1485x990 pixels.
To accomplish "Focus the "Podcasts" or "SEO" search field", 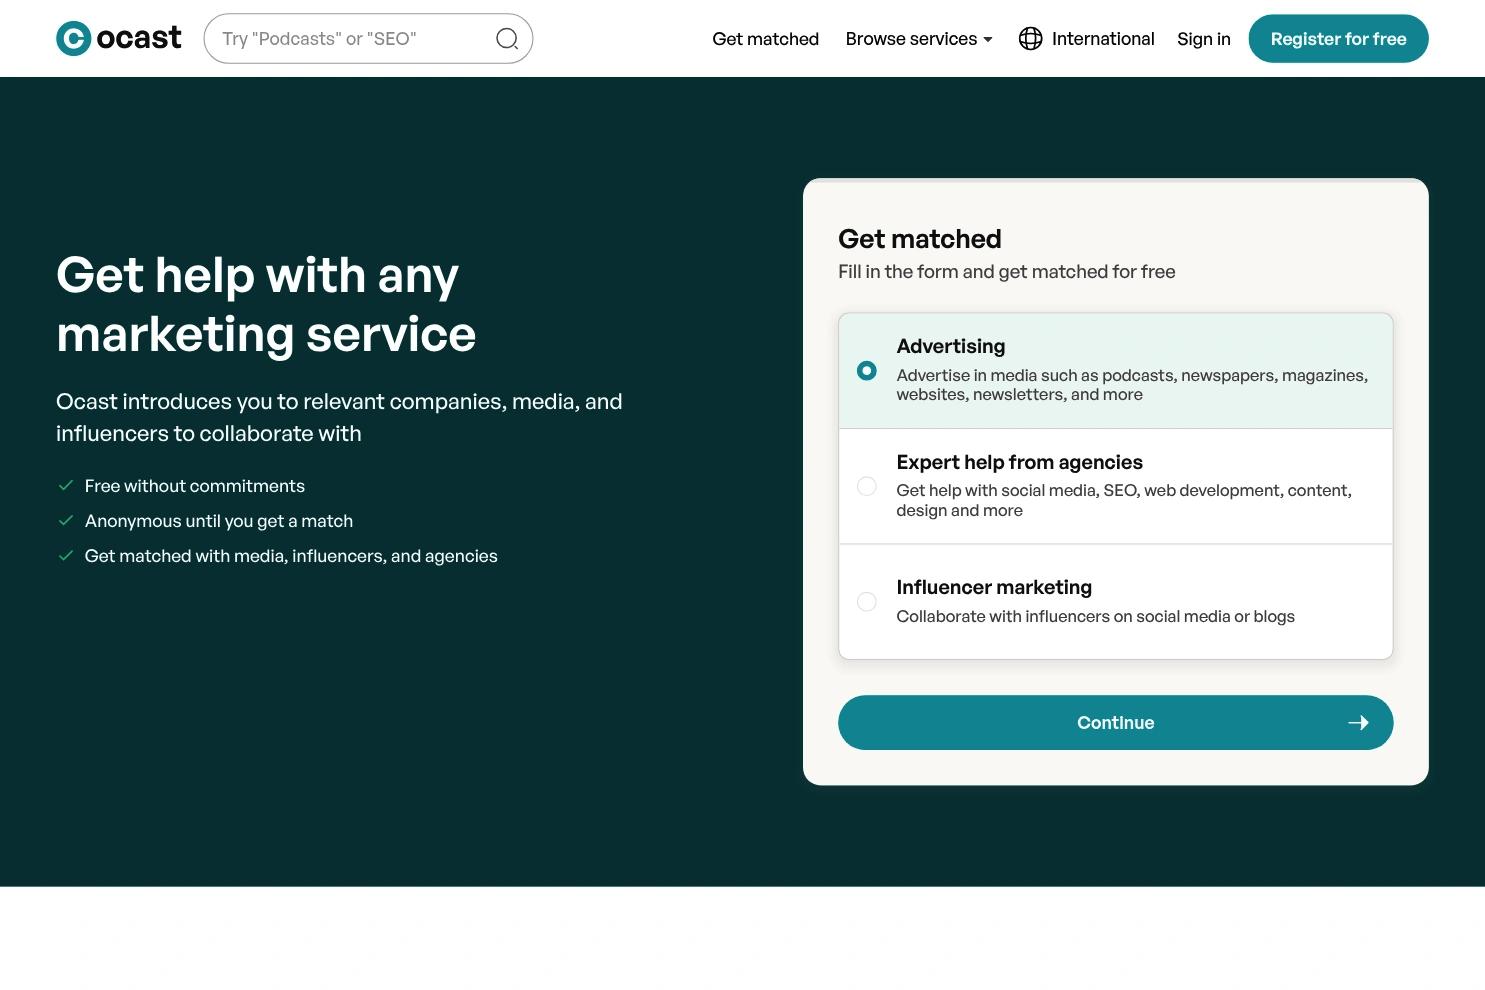I will (350, 39).
